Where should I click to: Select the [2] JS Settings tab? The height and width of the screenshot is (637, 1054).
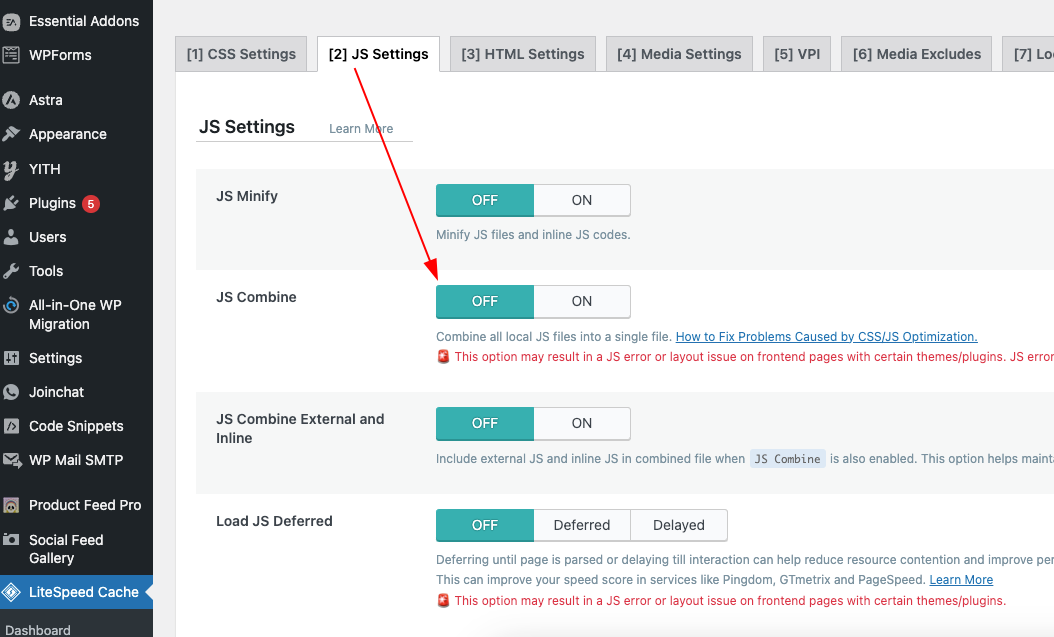(x=378, y=54)
